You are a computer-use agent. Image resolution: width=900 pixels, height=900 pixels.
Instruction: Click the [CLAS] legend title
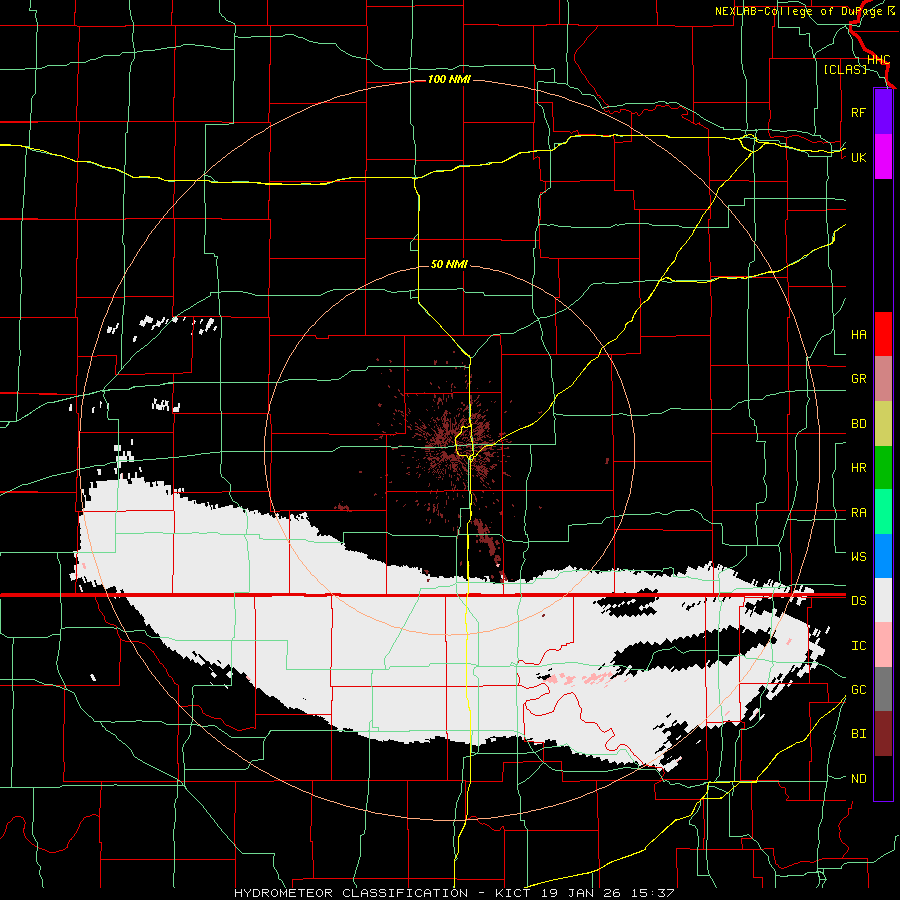pos(845,69)
